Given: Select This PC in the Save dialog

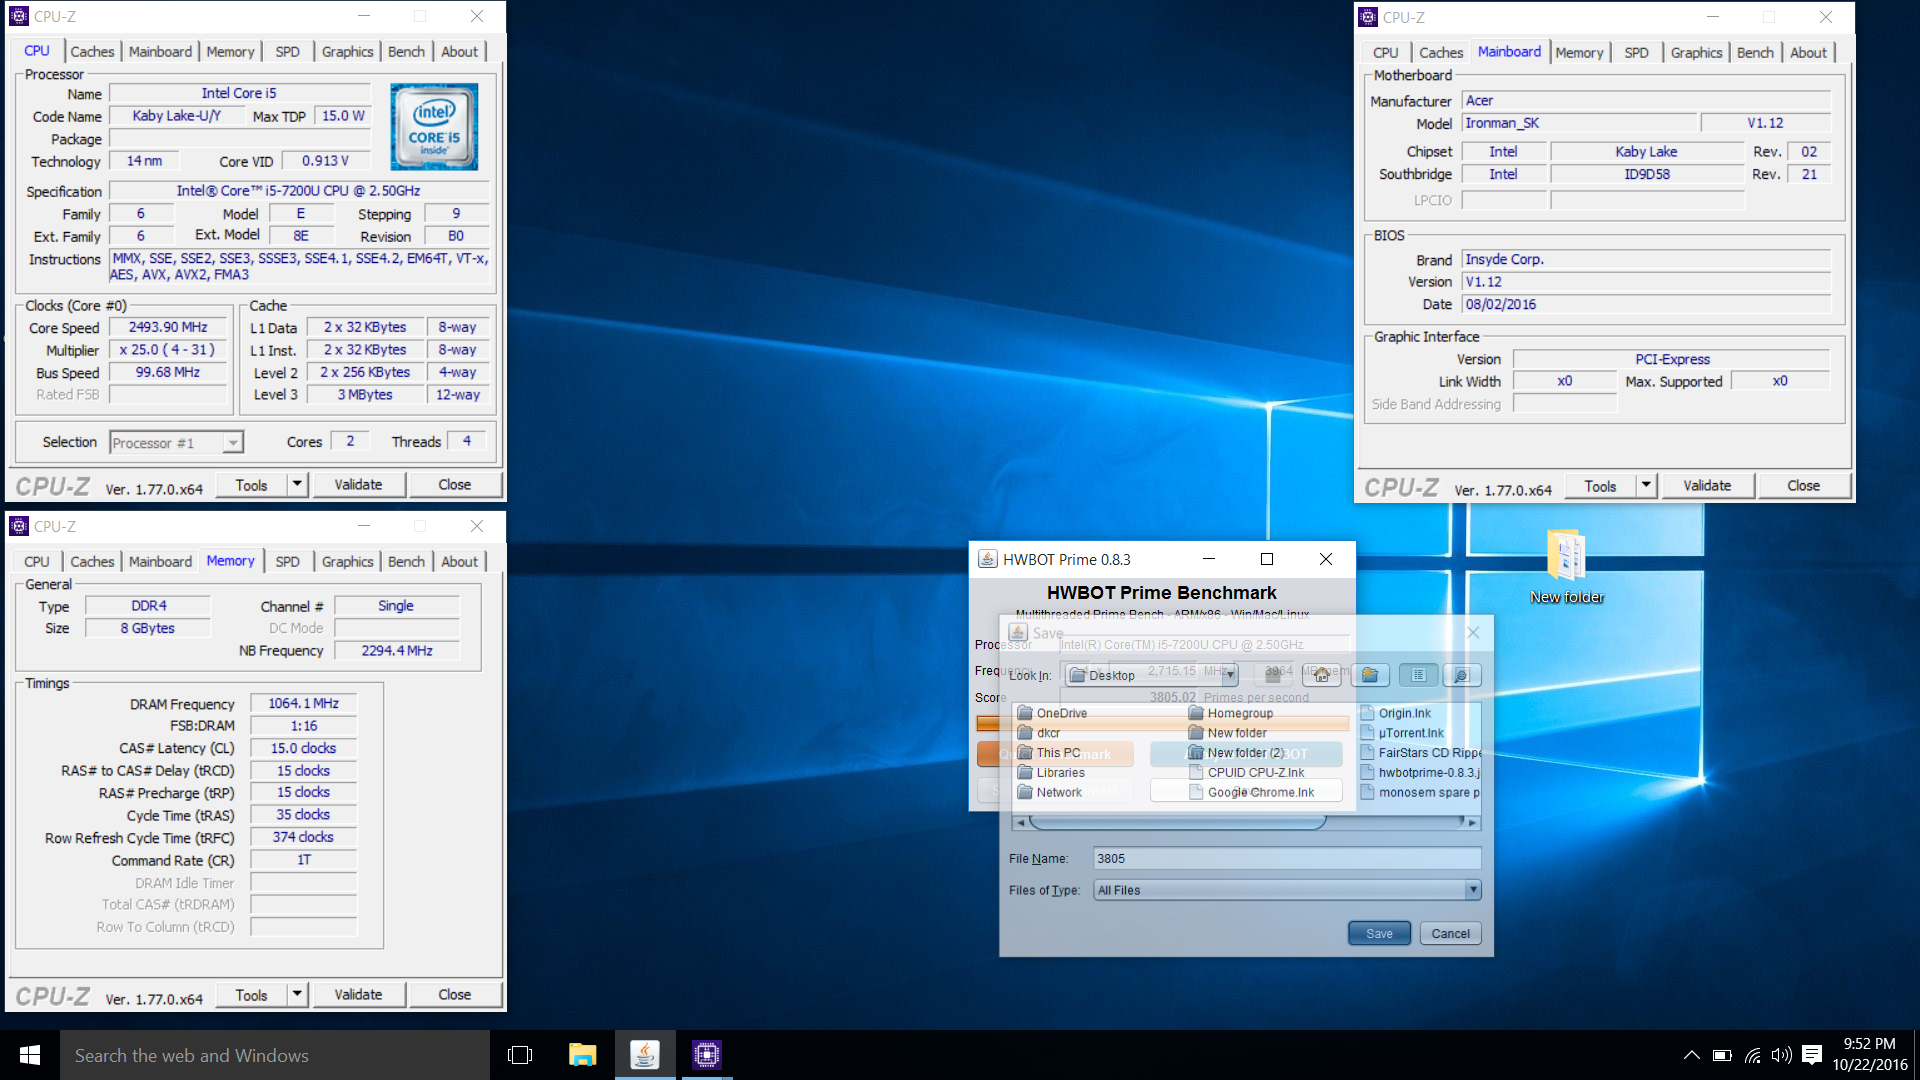Looking at the screenshot, I should click(x=1049, y=753).
